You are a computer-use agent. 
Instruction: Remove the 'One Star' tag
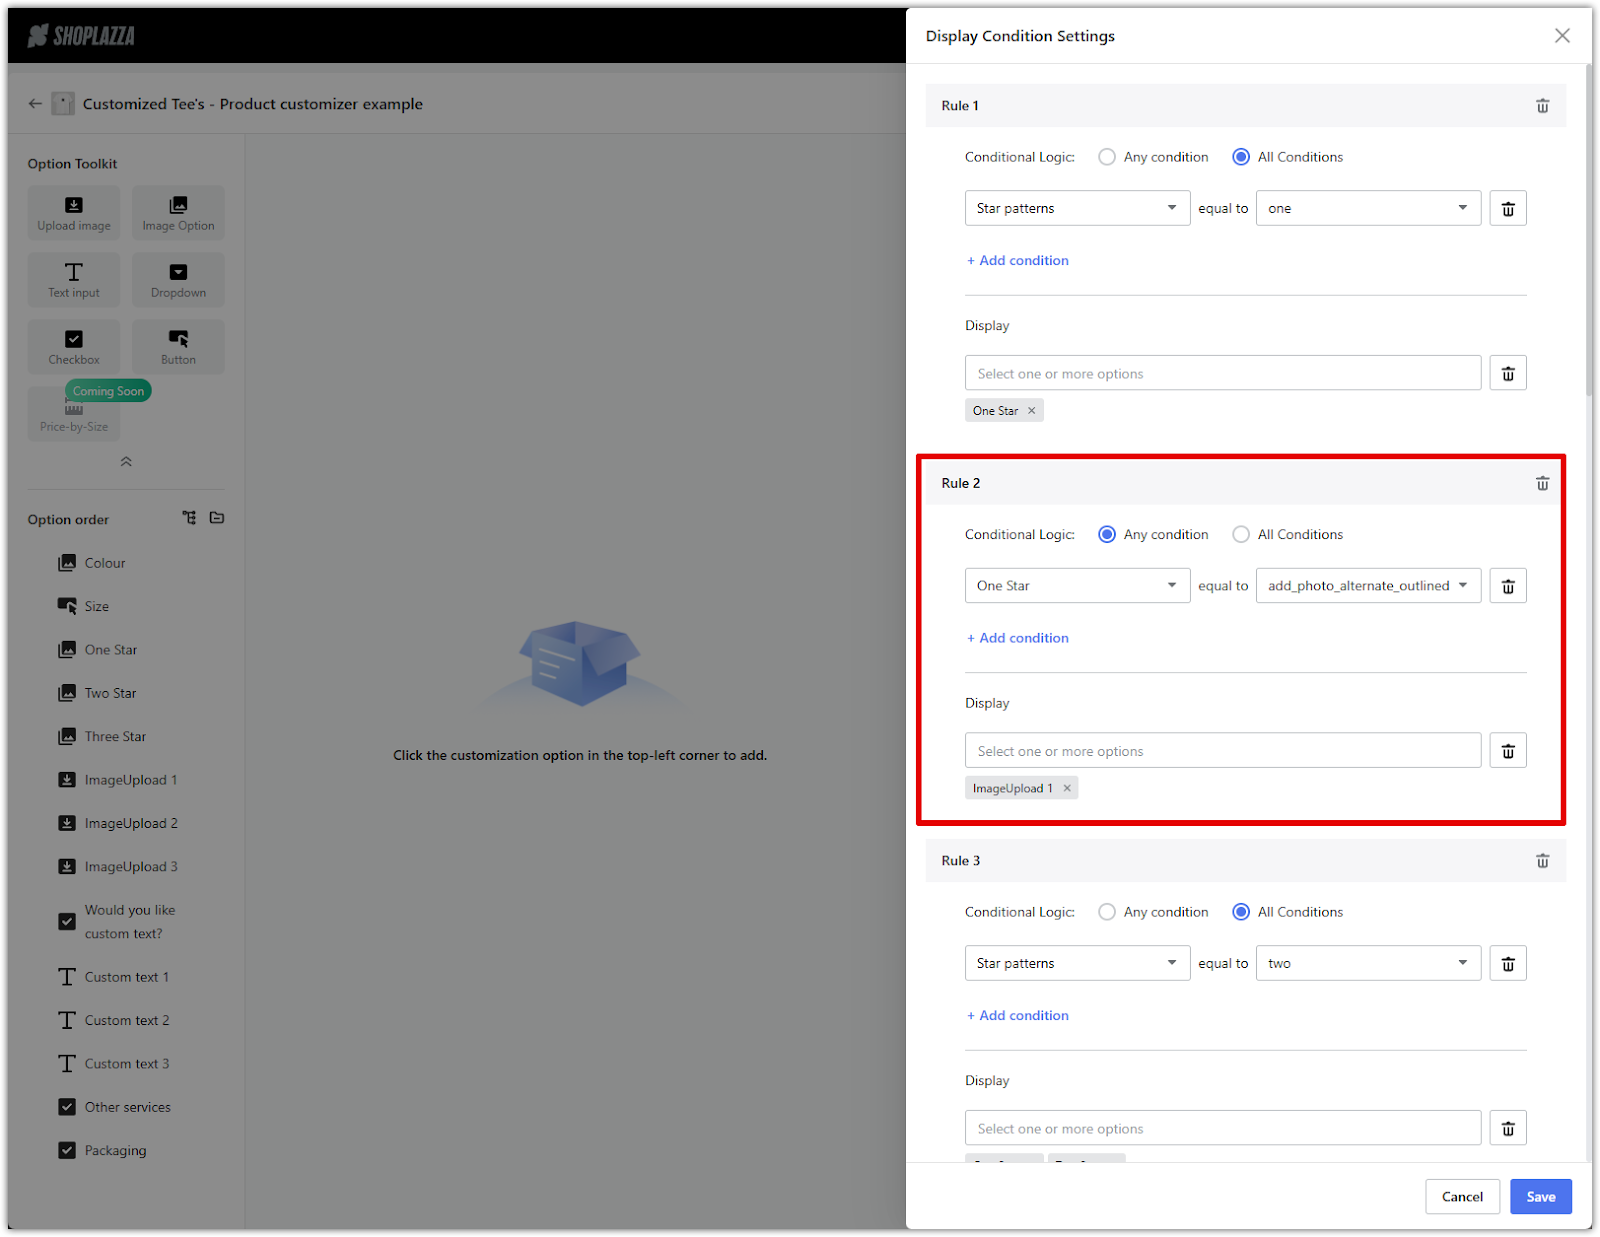[1031, 411]
